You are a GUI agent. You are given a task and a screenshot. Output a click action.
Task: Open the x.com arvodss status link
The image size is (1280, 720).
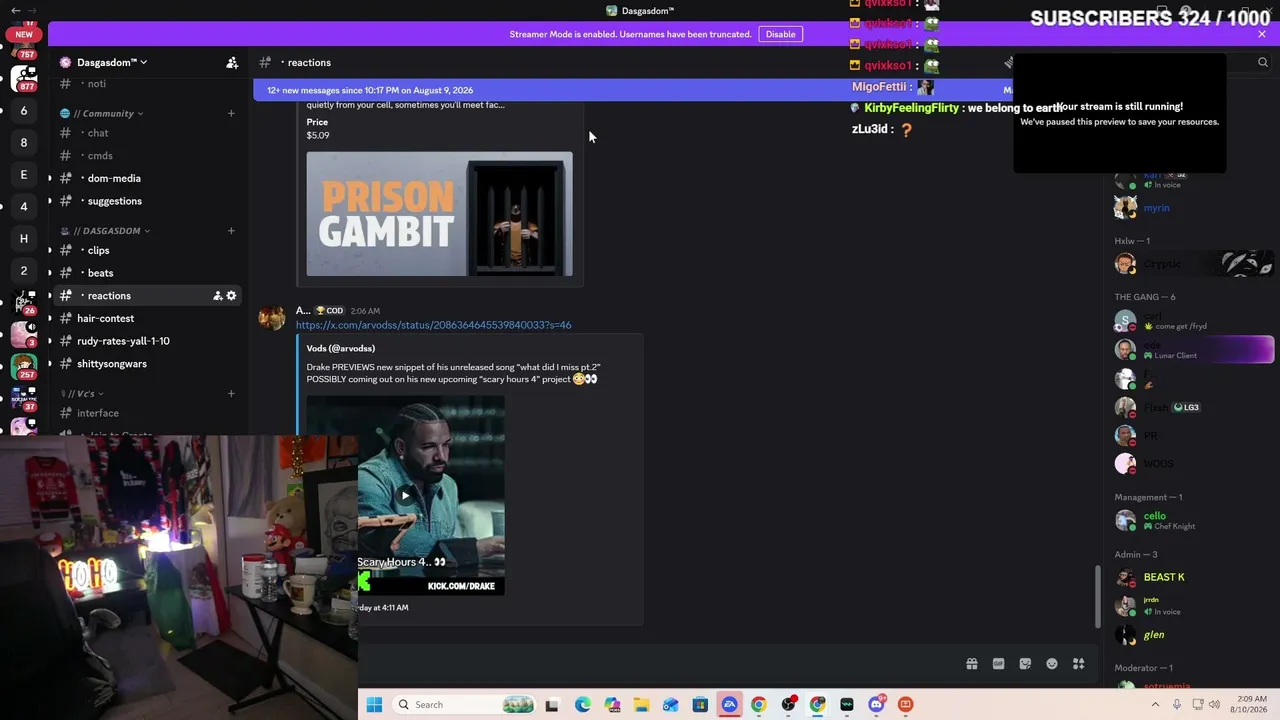(x=434, y=325)
